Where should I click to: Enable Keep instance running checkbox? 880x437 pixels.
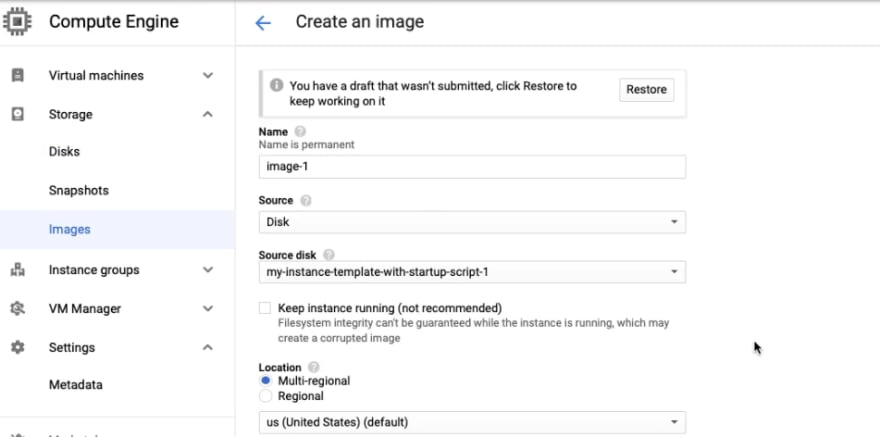[x=265, y=308]
